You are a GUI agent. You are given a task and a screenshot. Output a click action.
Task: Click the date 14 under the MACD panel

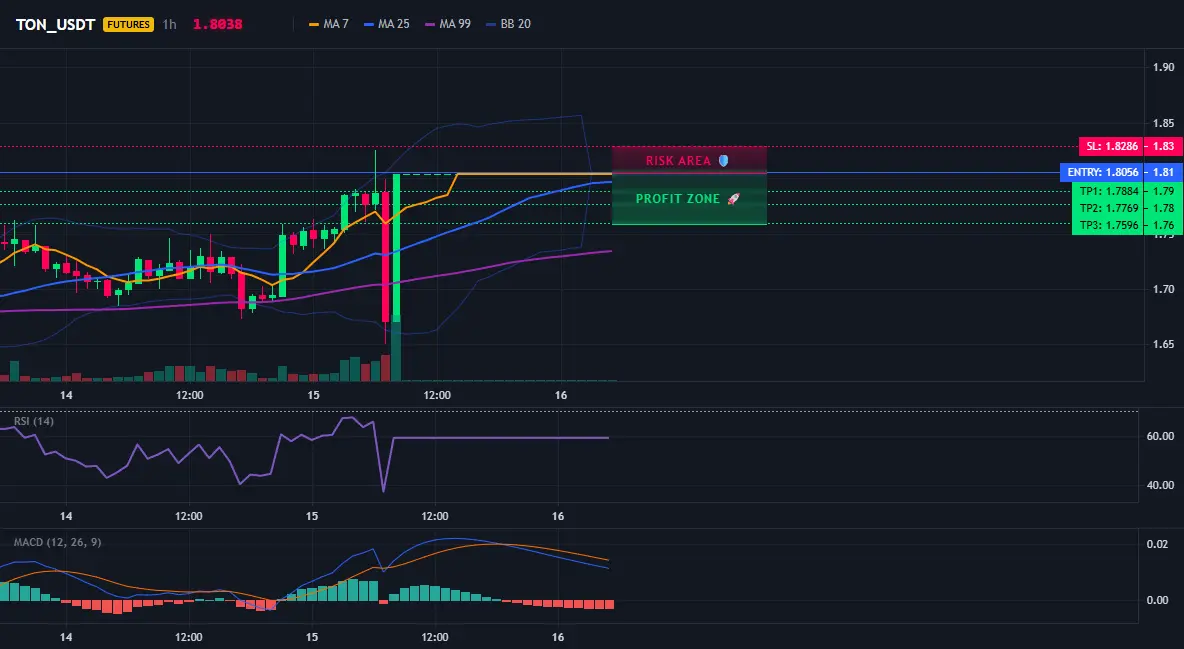click(66, 637)
